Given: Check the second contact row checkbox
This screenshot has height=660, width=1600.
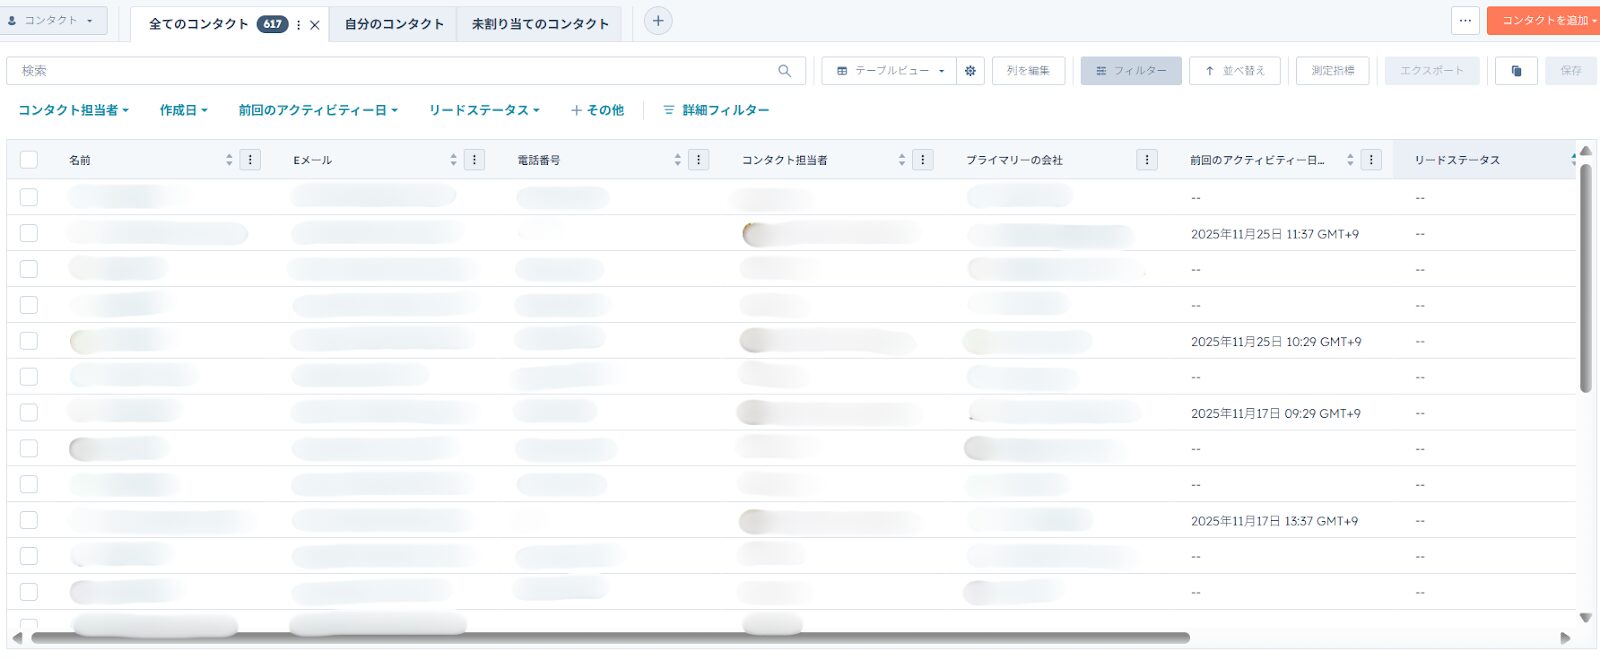Looking at the screenshot, I should coord(29,233).
